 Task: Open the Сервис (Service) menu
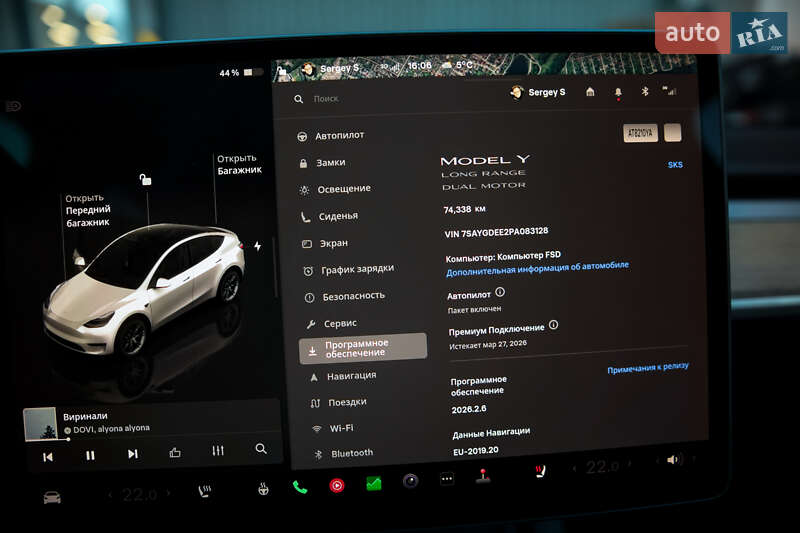click(x=331, y=323)
